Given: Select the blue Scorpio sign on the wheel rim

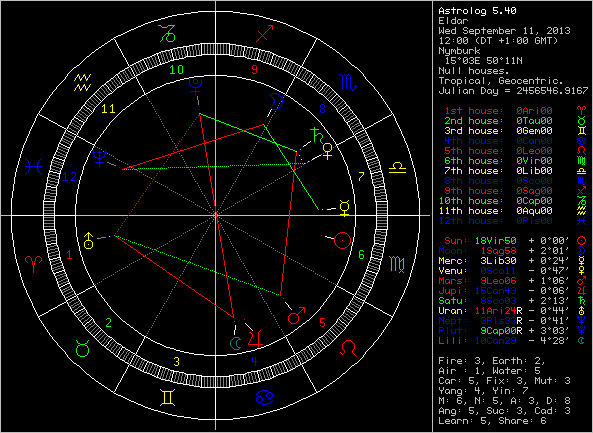Looking at the screenshot, I should point(348,82).
